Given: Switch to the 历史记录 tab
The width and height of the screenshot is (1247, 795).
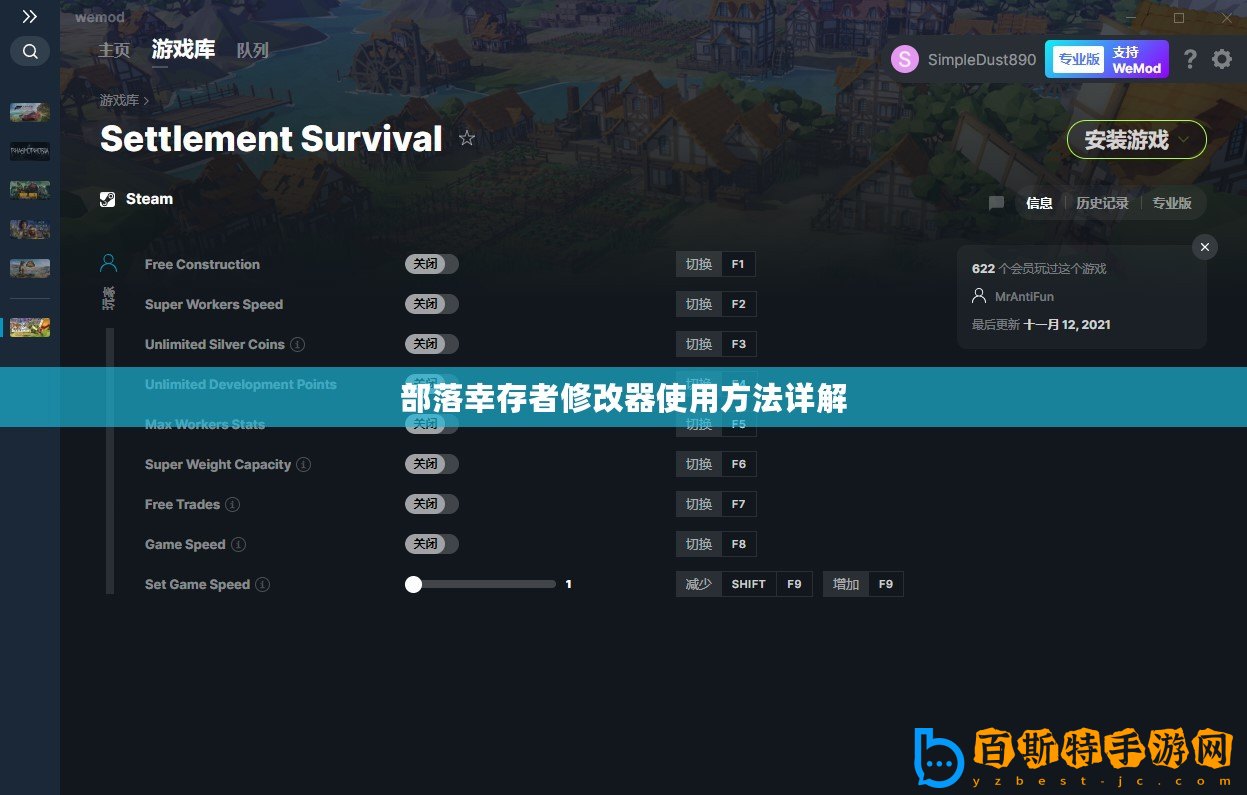Looking at the screenshot, I should 1102,203.
